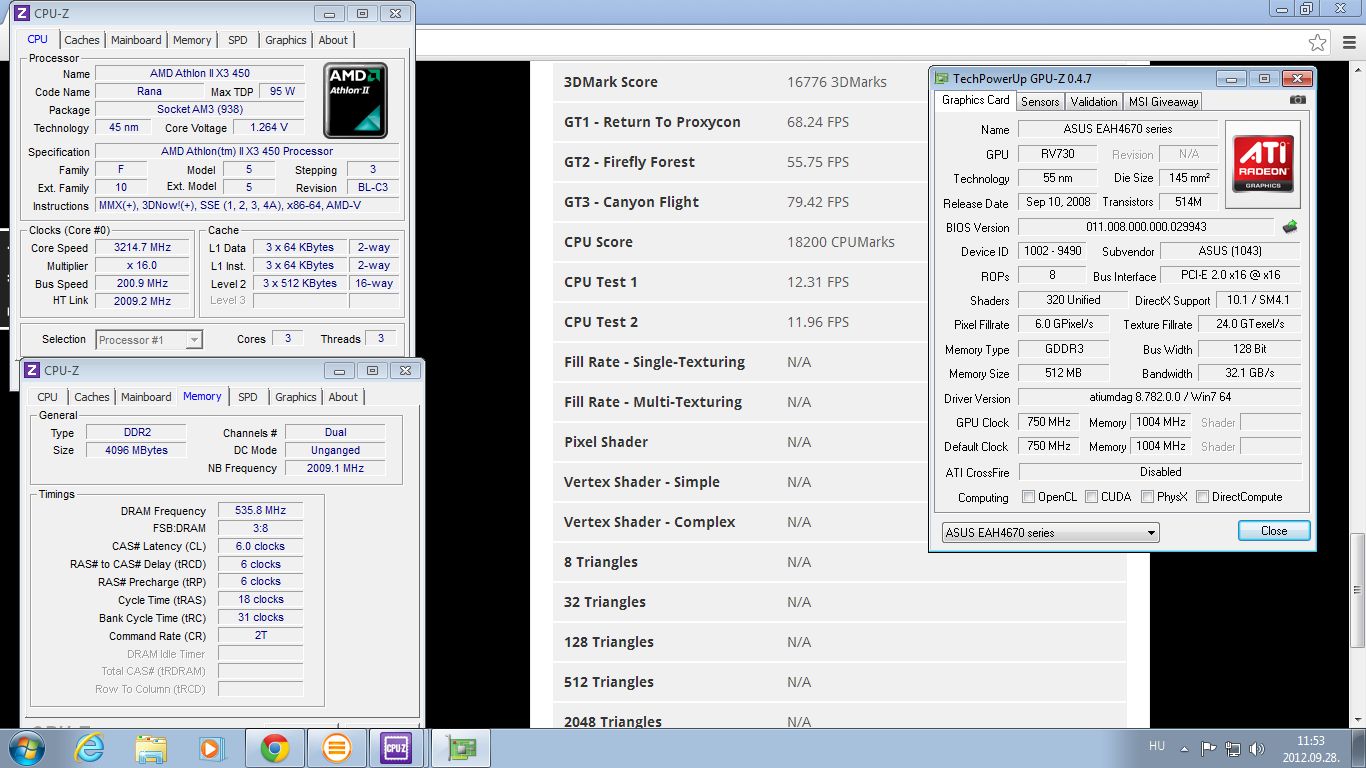The height and width of the screenshot is (768, 1366).
Task: Click the bookmark star in browser
Action: point(1318,42)
